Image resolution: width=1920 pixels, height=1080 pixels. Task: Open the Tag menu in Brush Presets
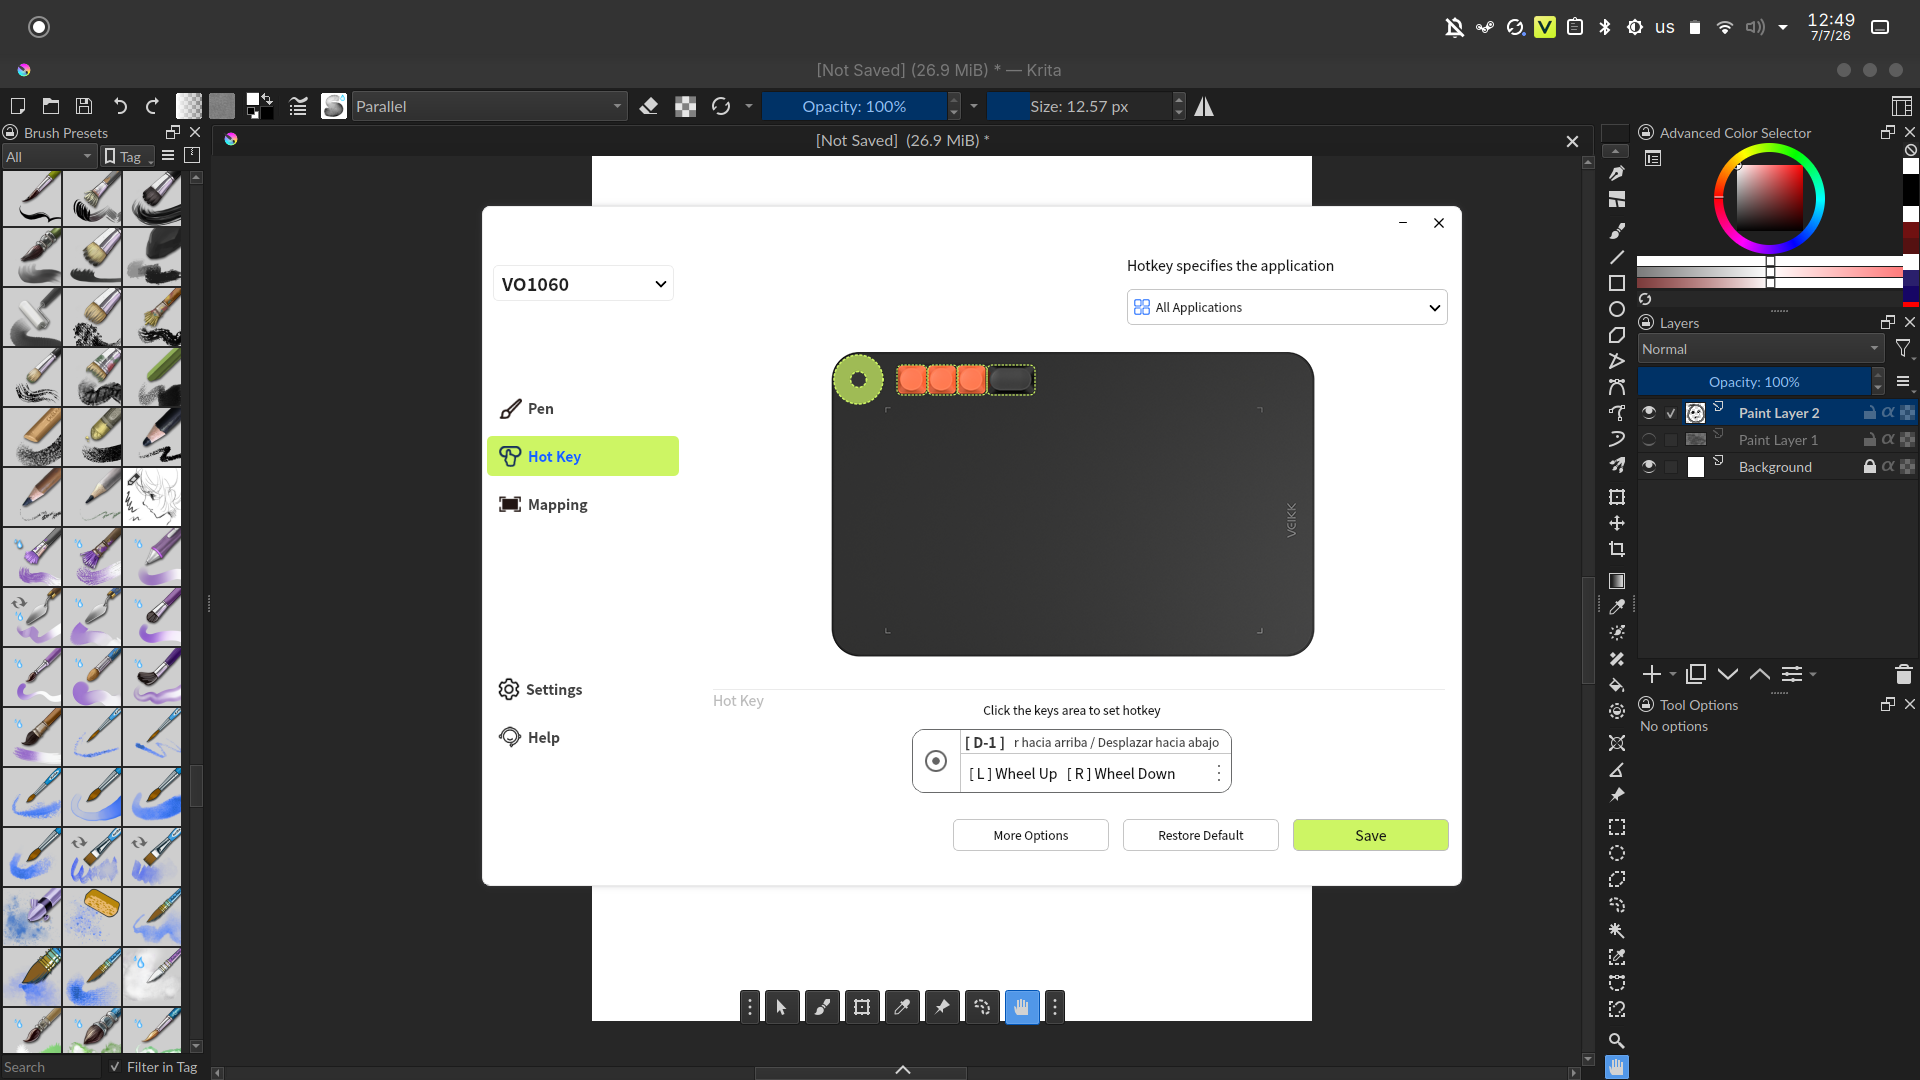pos(129,157)
